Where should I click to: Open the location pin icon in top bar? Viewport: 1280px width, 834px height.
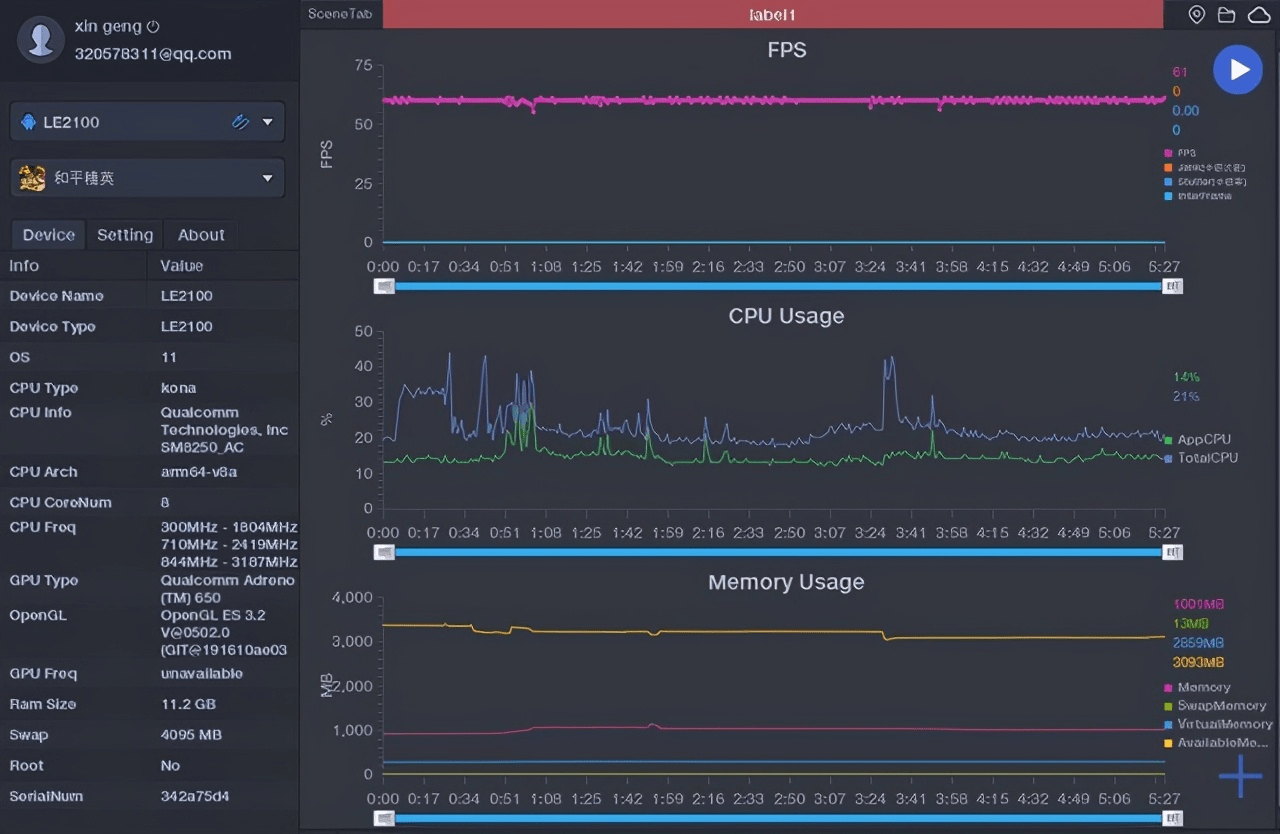[x=1196, y=14]
